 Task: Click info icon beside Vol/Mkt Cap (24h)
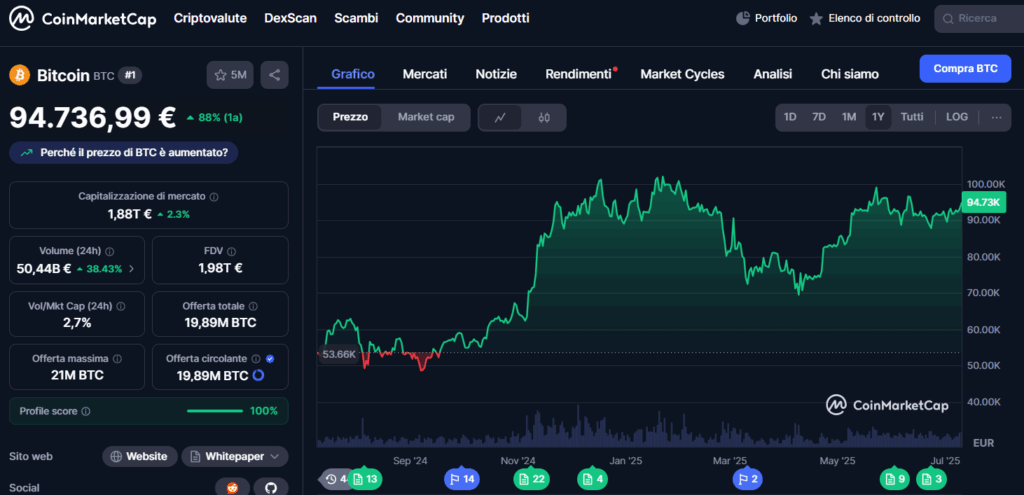click(x=120, y=306)
